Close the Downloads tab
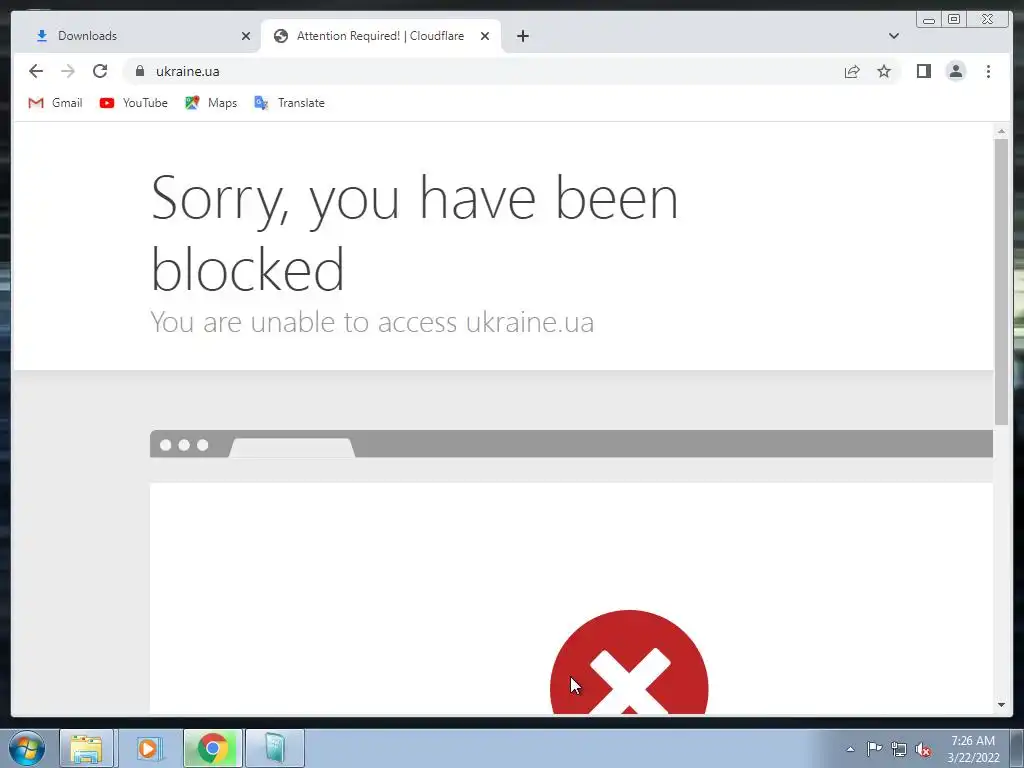The height and width of the screenshot is (768, 1024). [x=246, y=36]
